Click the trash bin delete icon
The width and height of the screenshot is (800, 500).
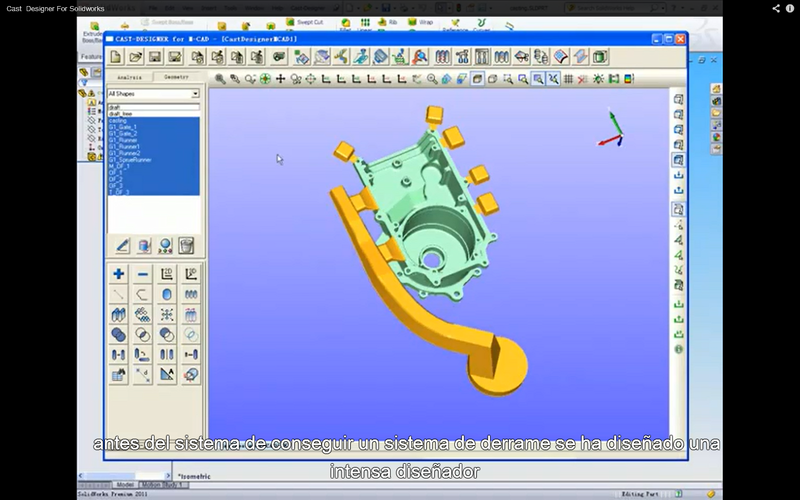tap(186, 246)
